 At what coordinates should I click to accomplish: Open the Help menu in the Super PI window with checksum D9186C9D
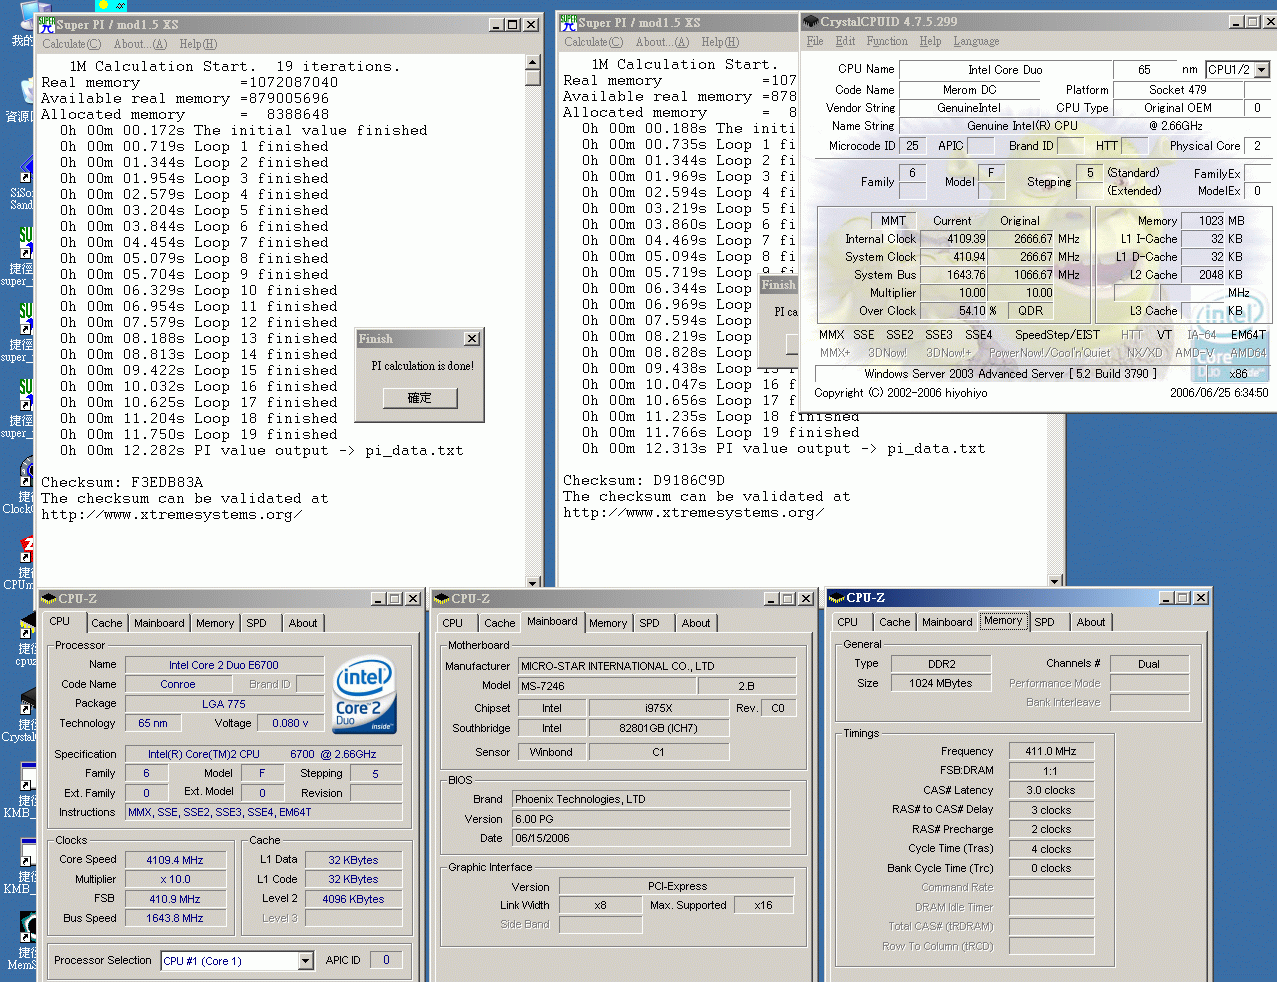click(720, 42)
